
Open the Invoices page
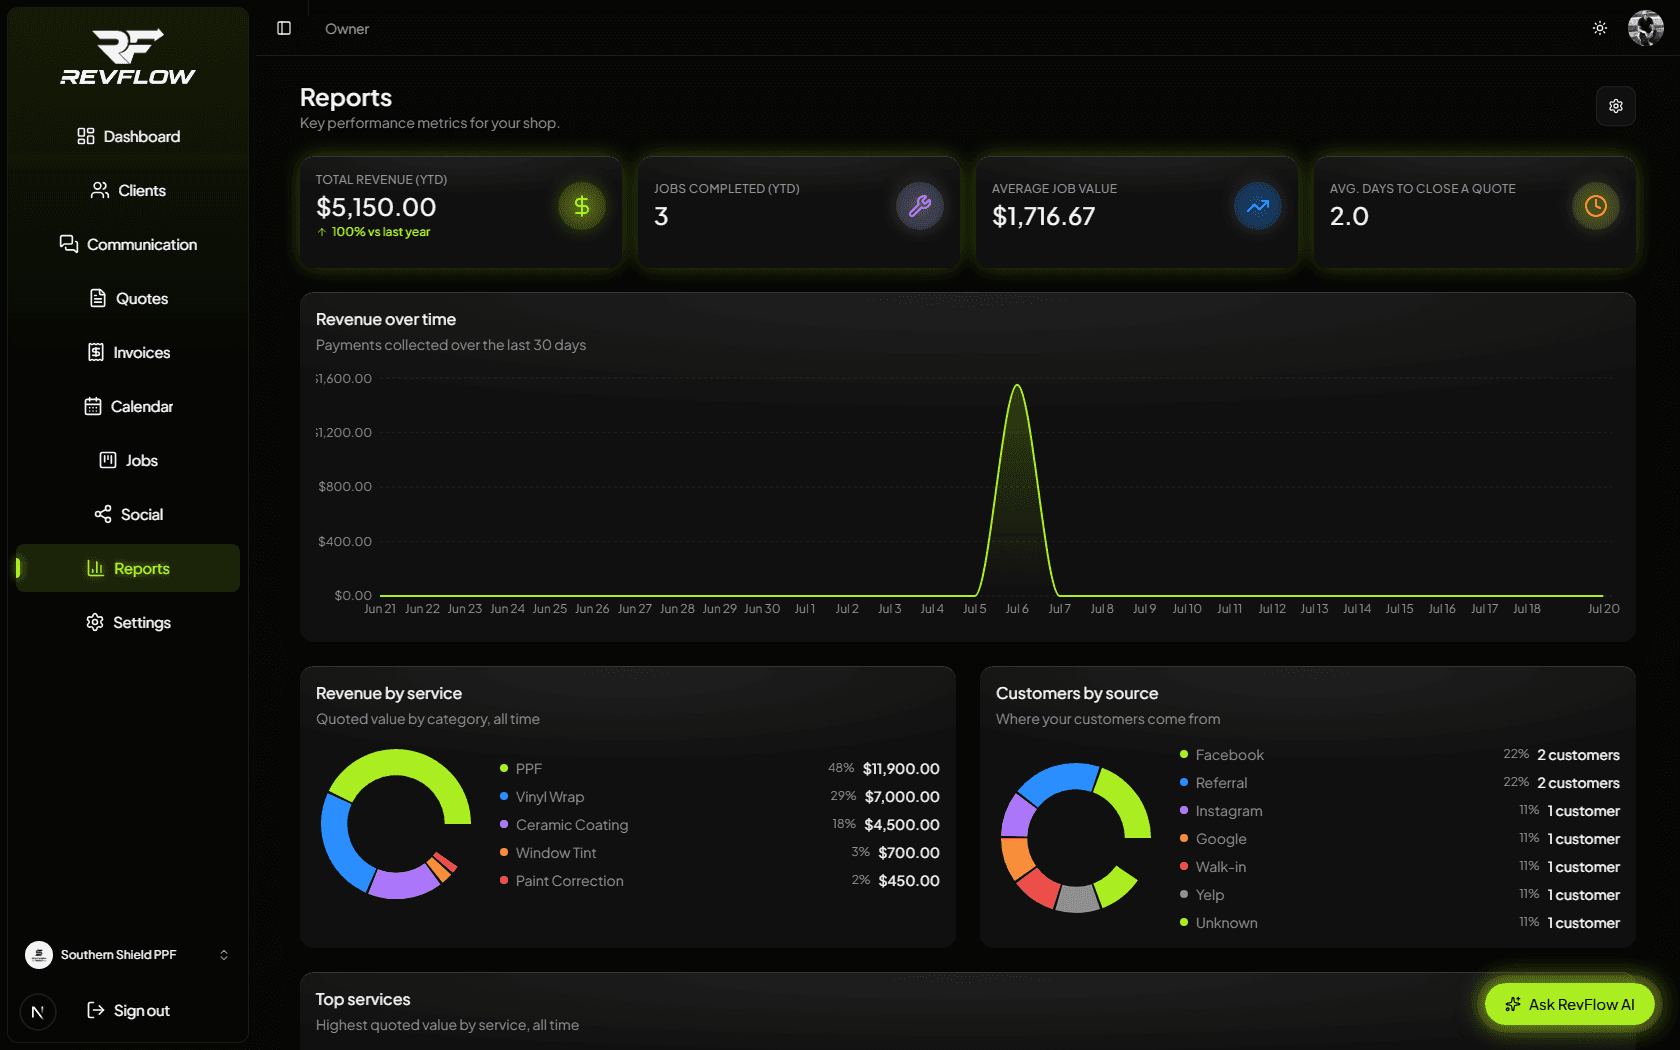pyautogui.click(x=128, y=352)
